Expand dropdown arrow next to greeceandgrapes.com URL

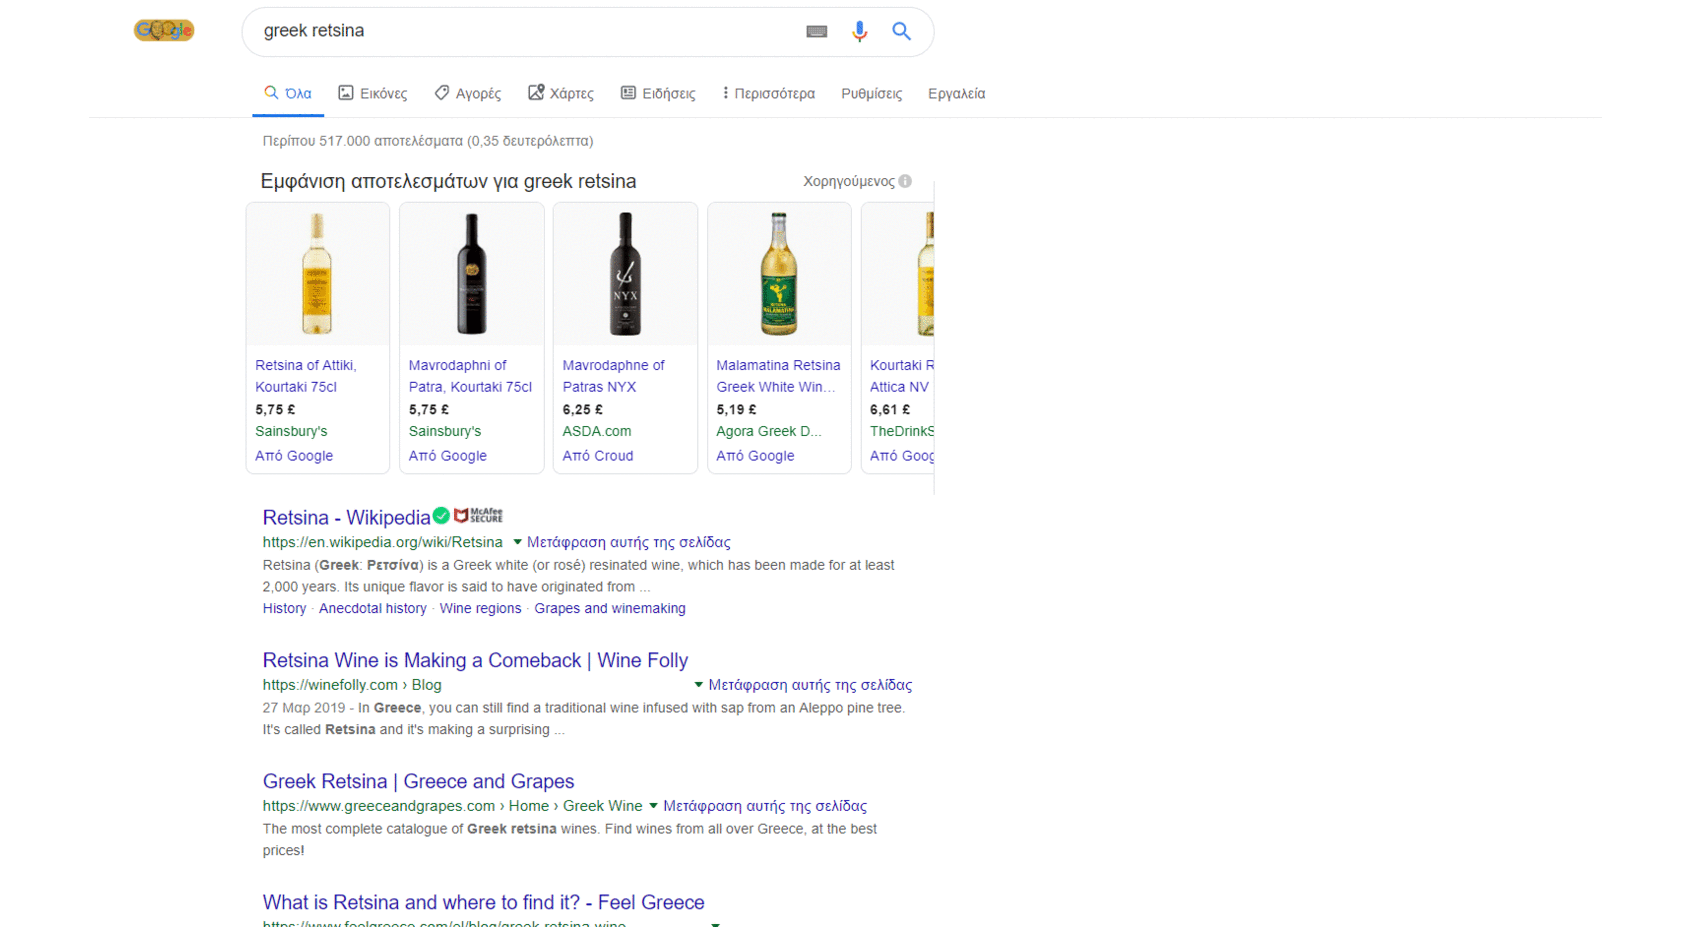[653, 806]
